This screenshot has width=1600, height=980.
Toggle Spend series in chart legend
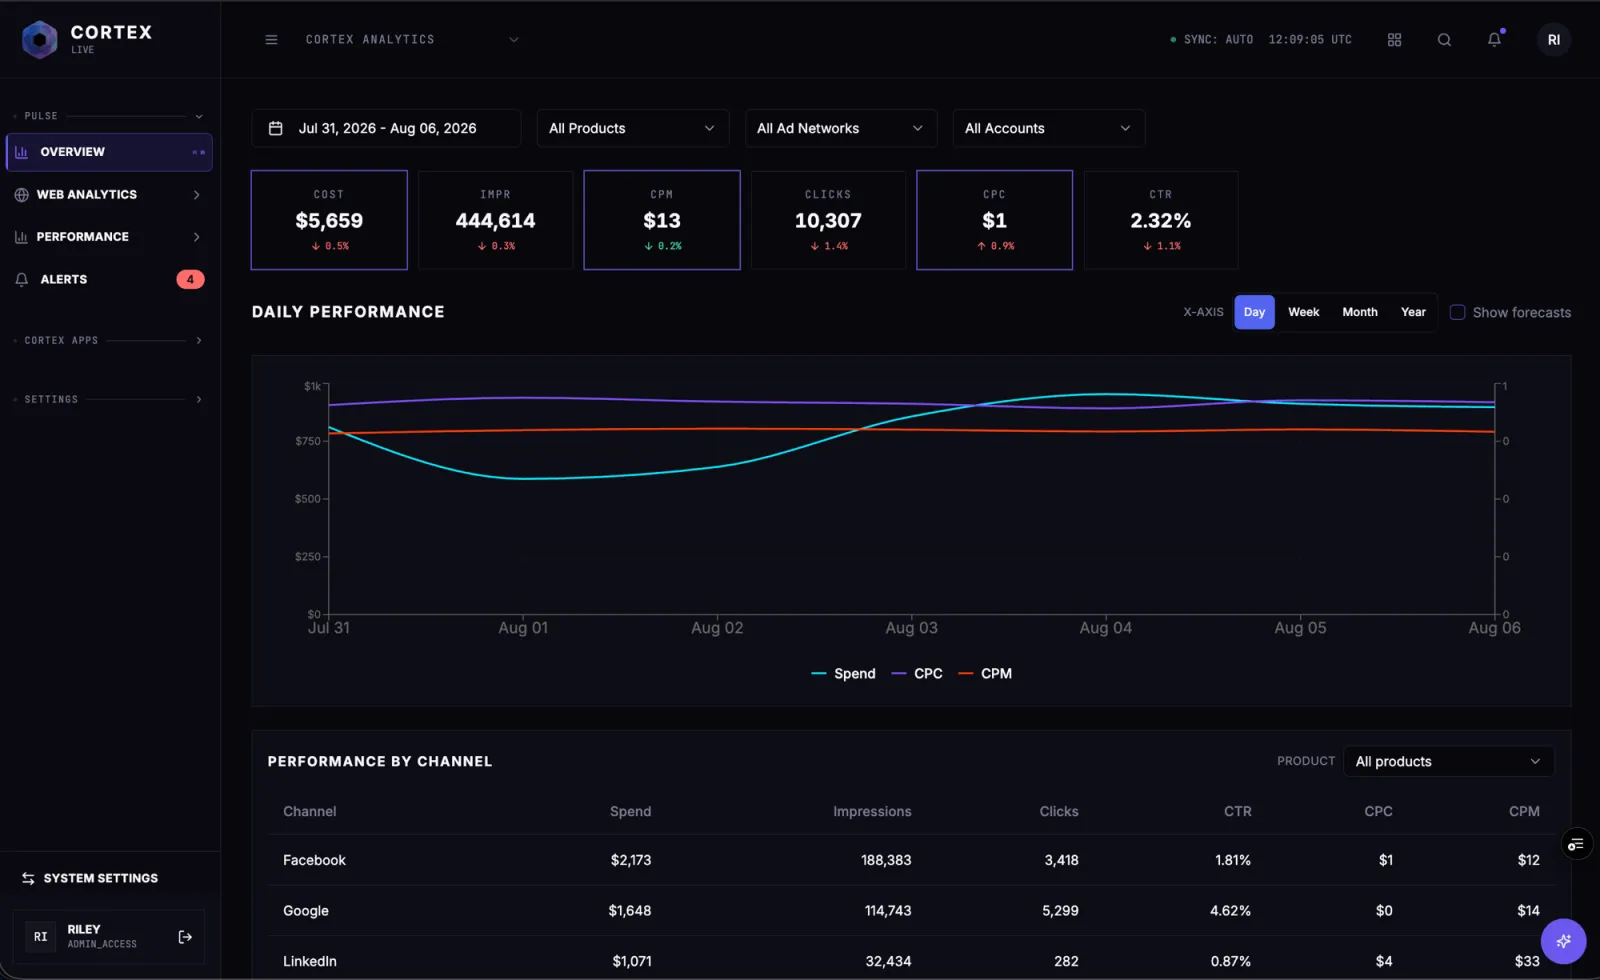click(843, 674)
